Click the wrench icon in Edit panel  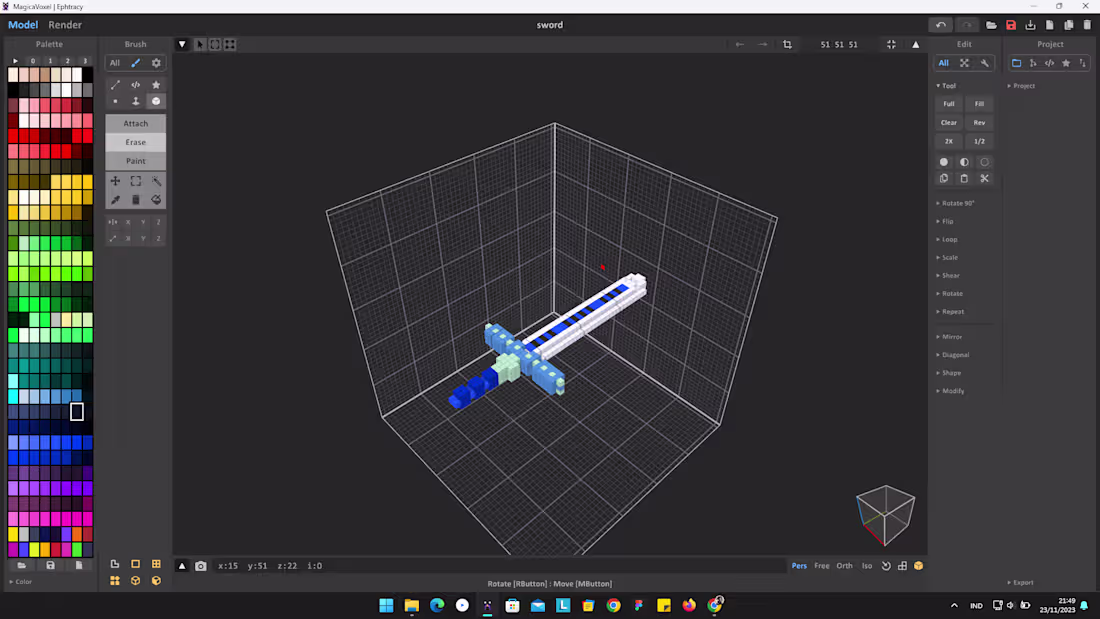pyautogui.click(x=985, y=63)
